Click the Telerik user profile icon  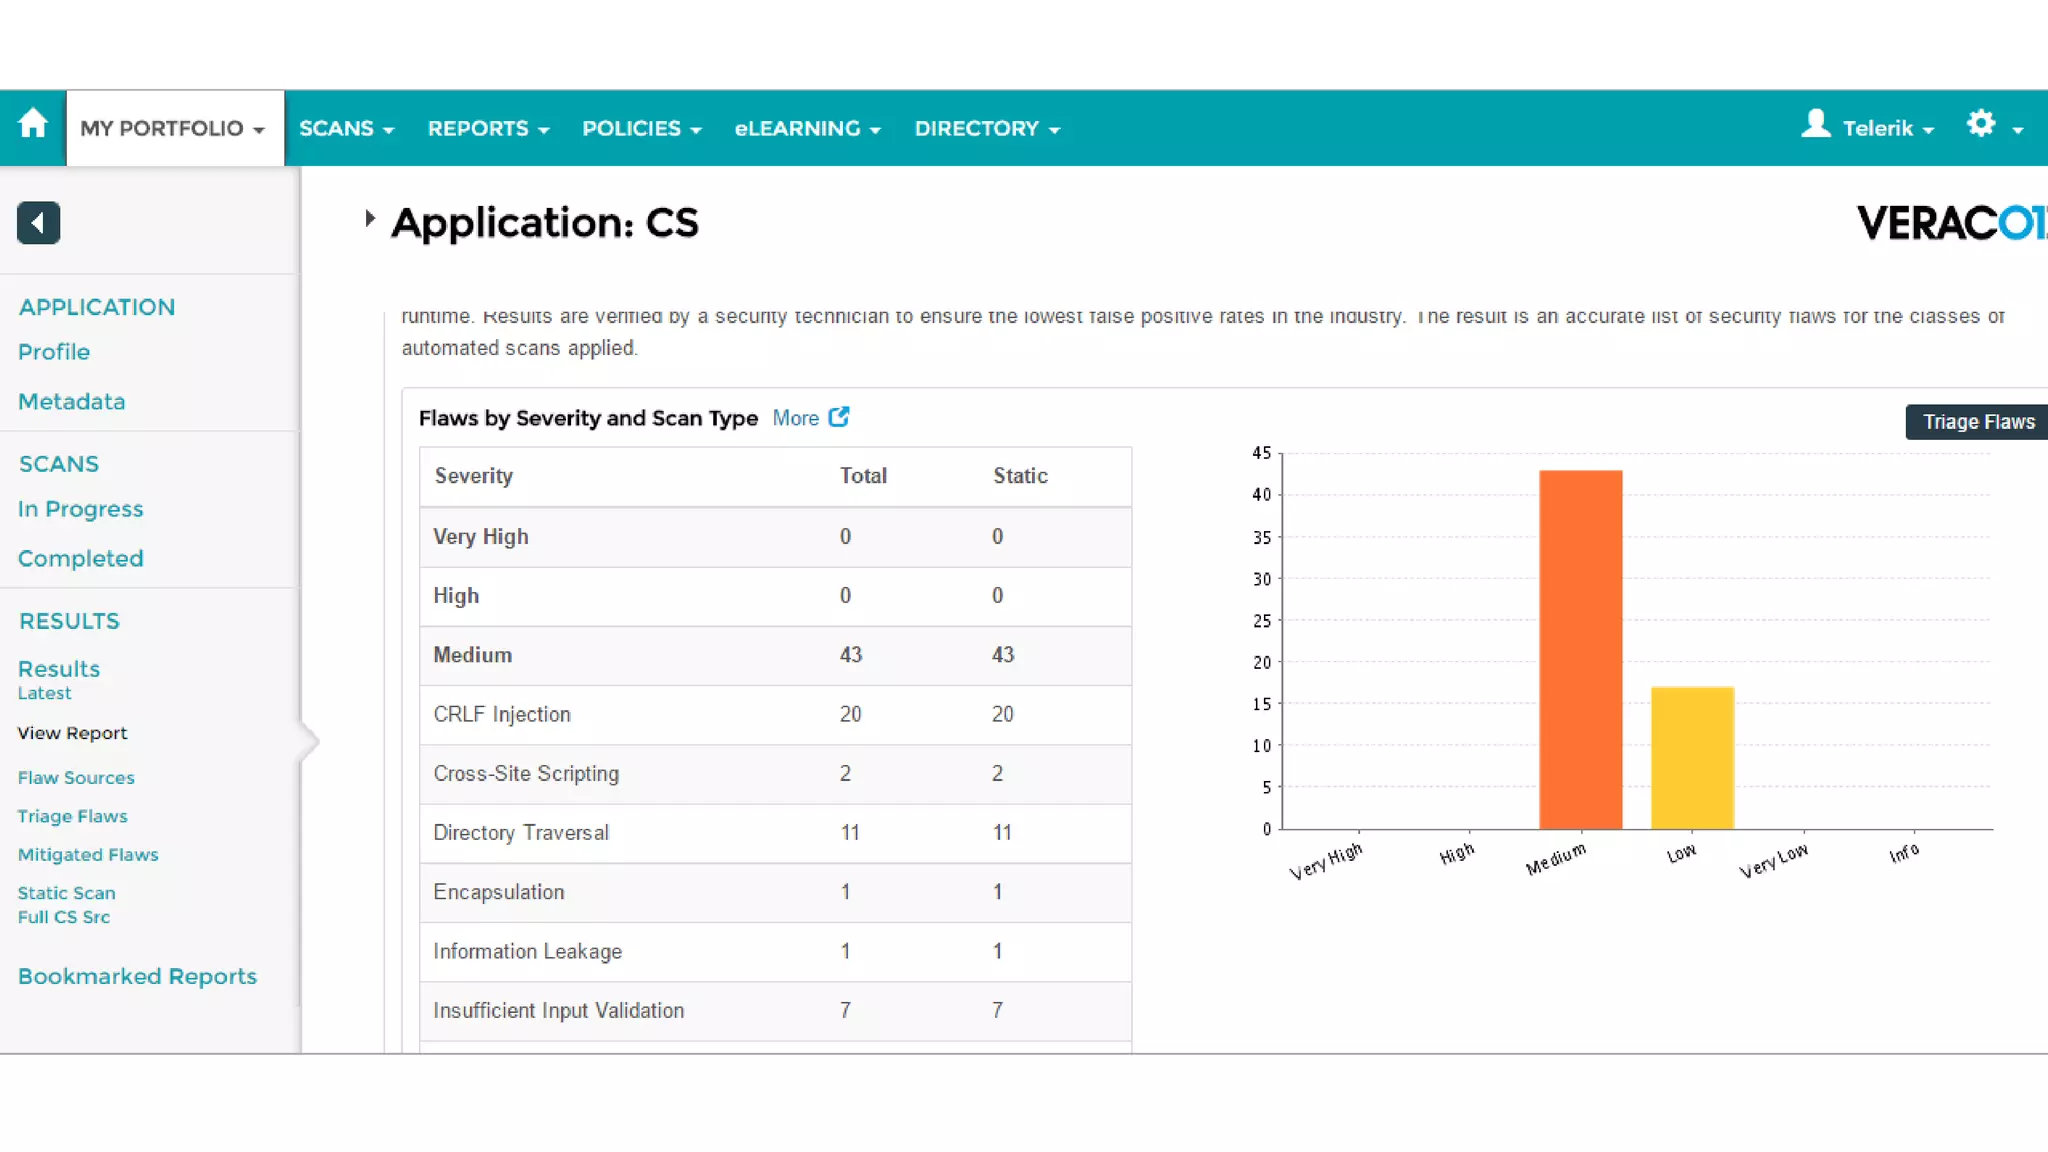pyautogui.click(x=1815, y=125)
